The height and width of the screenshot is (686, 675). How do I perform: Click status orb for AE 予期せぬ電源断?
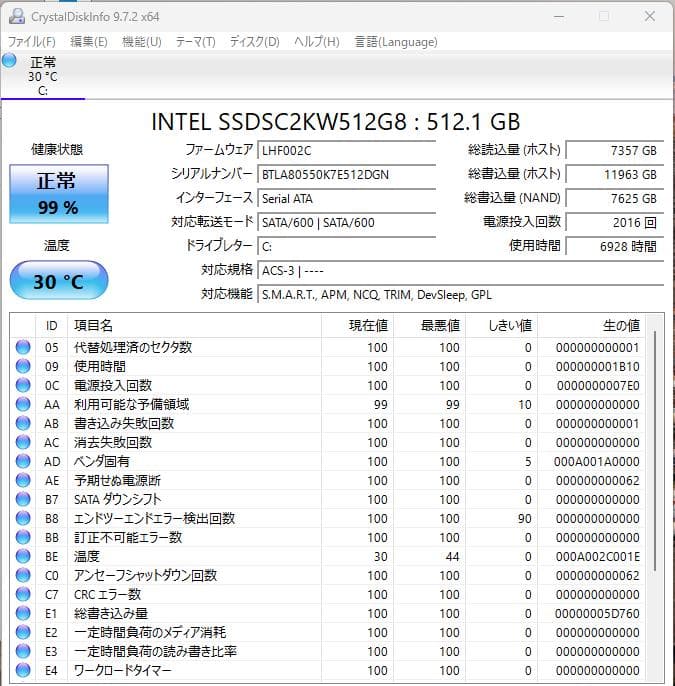(23, 480)
